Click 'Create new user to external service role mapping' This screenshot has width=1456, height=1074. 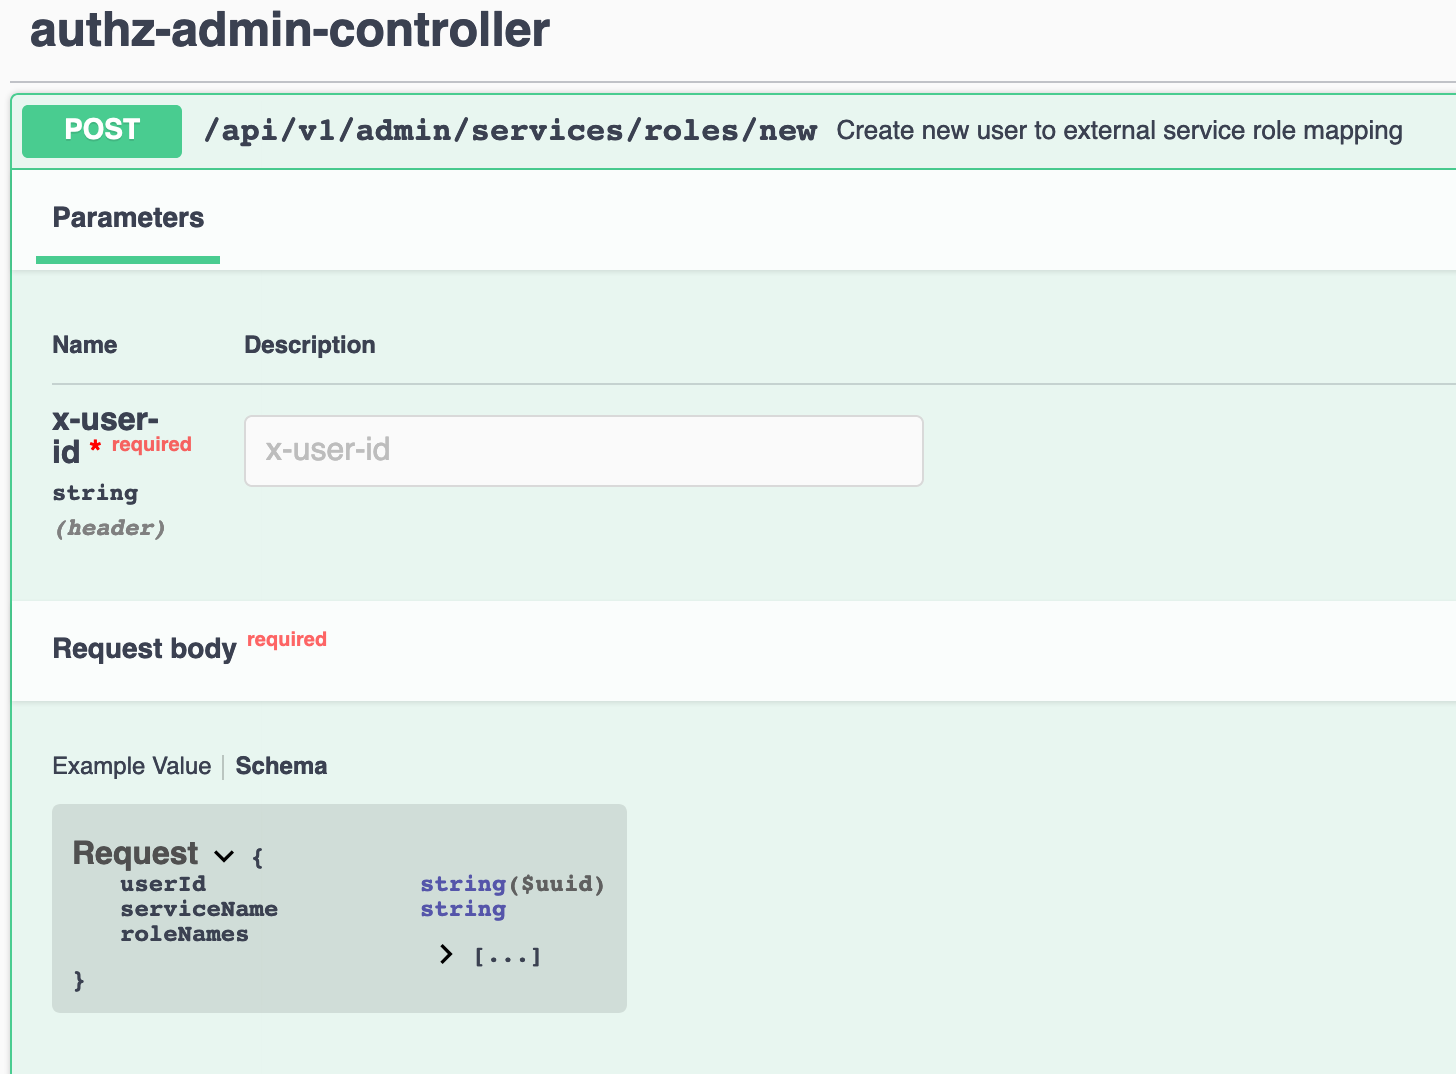[x=1119, y=131]
